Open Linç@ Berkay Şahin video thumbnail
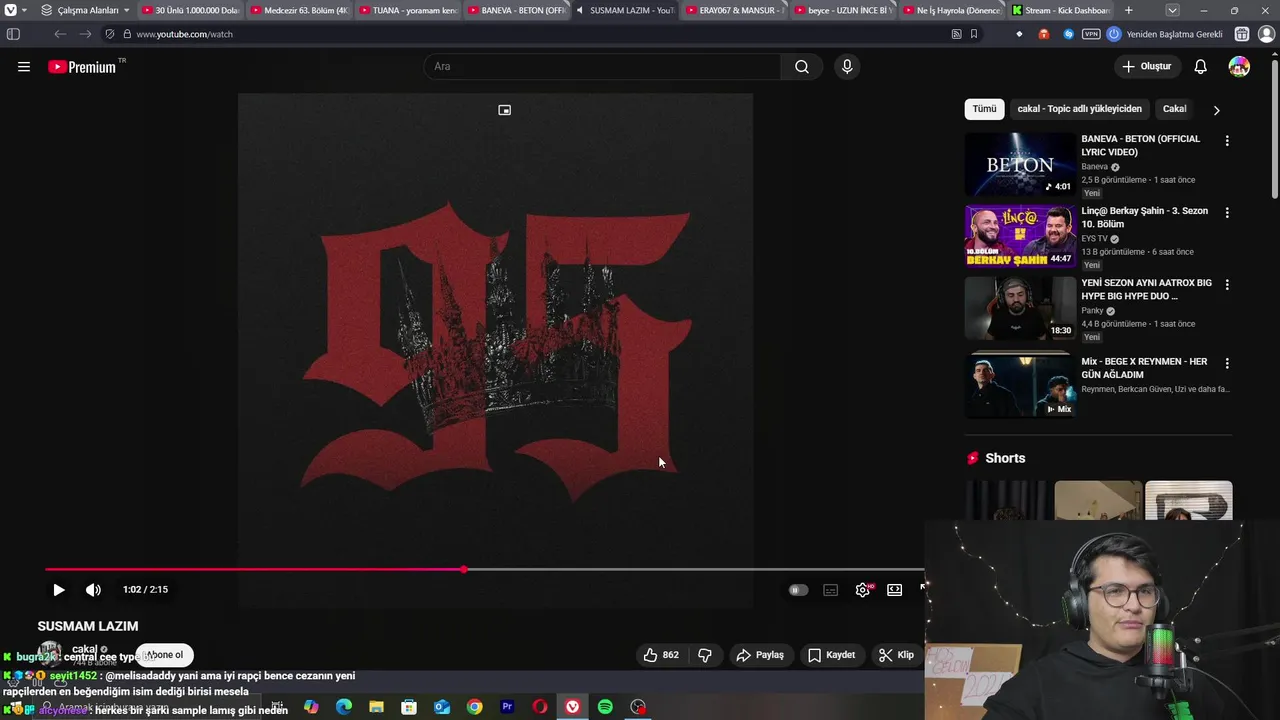This screenshot has width=1280, height=720. [x=1020, y=237]
